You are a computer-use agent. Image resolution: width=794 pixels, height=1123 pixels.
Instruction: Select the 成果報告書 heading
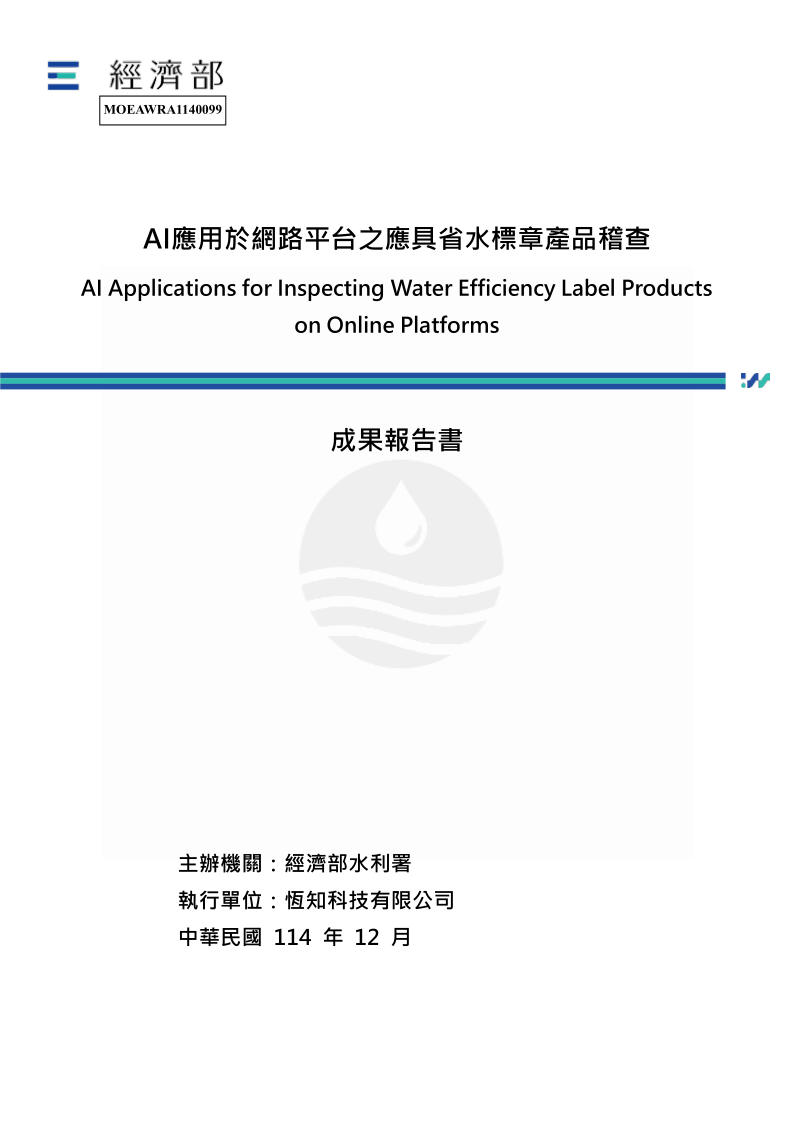pyautogui.click(x=396, y=441)
